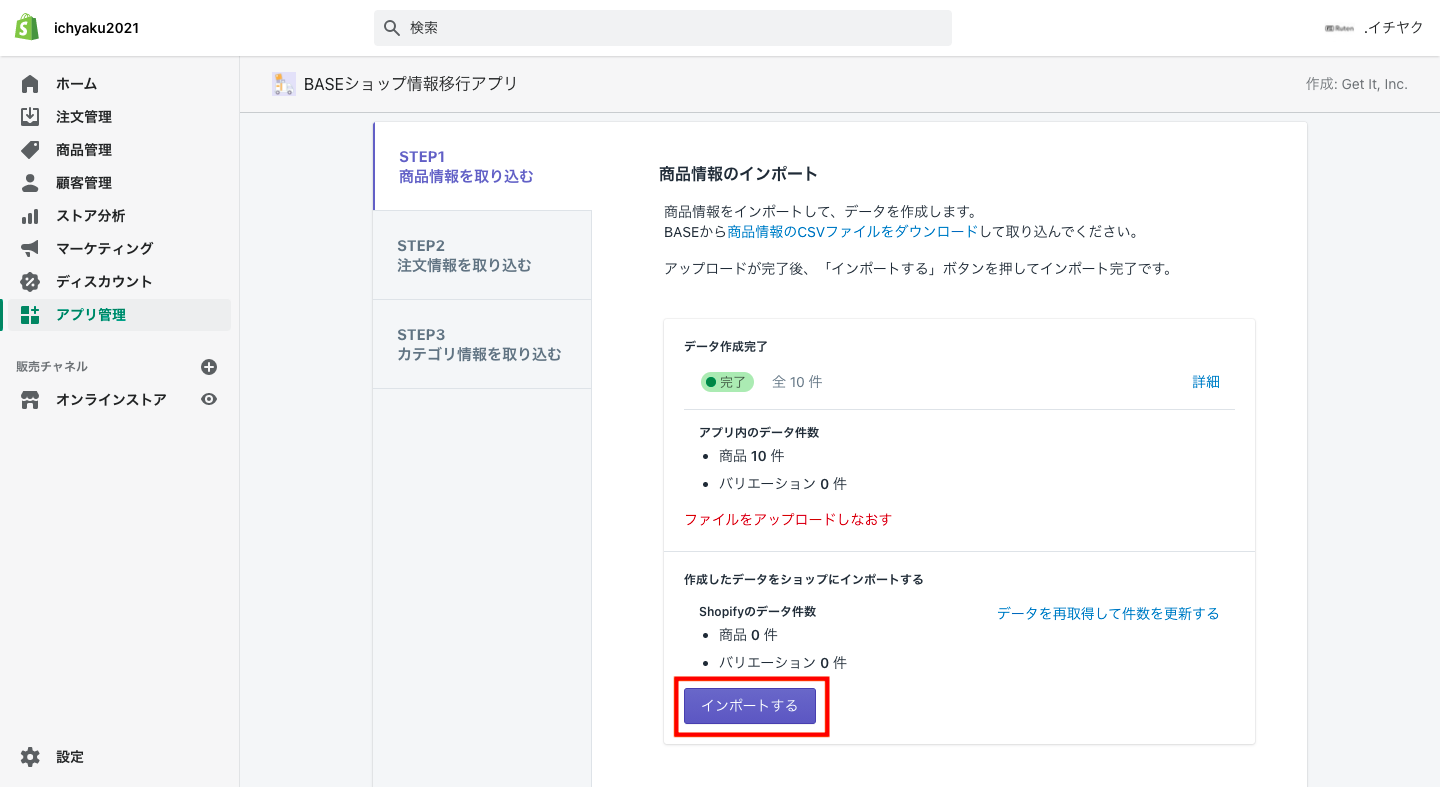Click the Shopify logo icon
The height and width of the screenshot is (787, 1440).
point(27,28)
